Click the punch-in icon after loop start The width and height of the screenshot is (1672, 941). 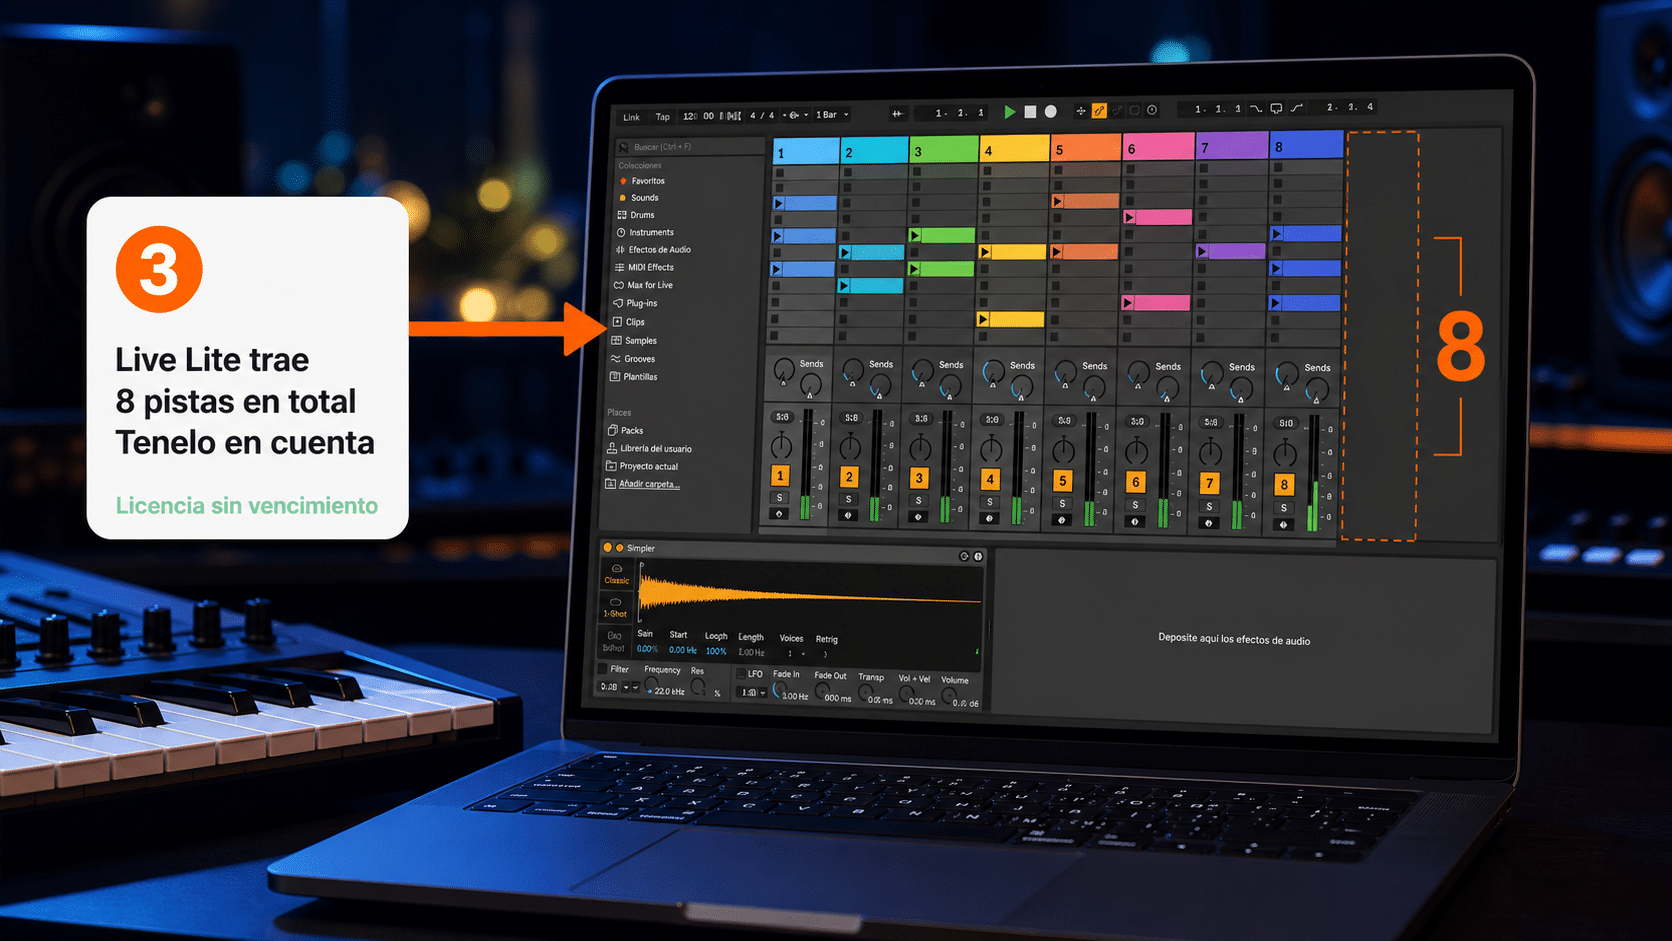click(1256, 108)
